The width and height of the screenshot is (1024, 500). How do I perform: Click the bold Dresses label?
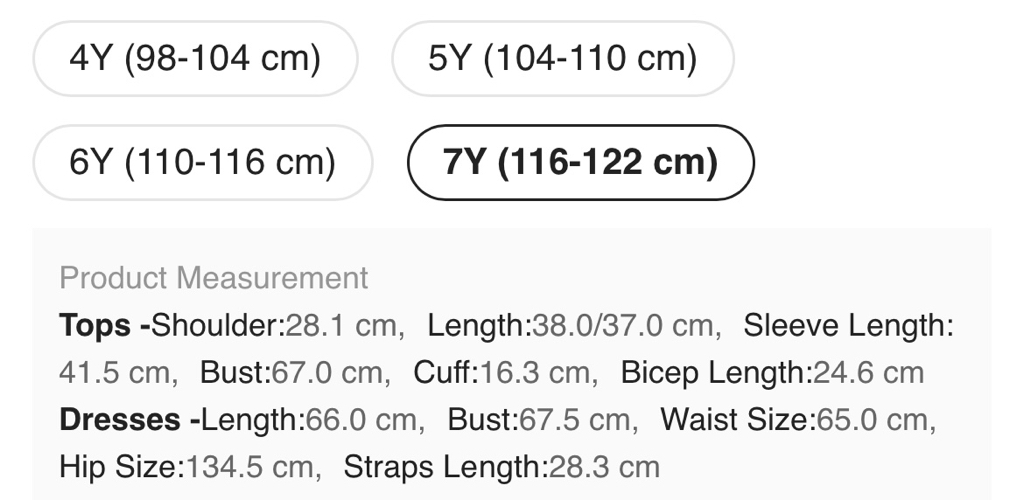[124, 420]
